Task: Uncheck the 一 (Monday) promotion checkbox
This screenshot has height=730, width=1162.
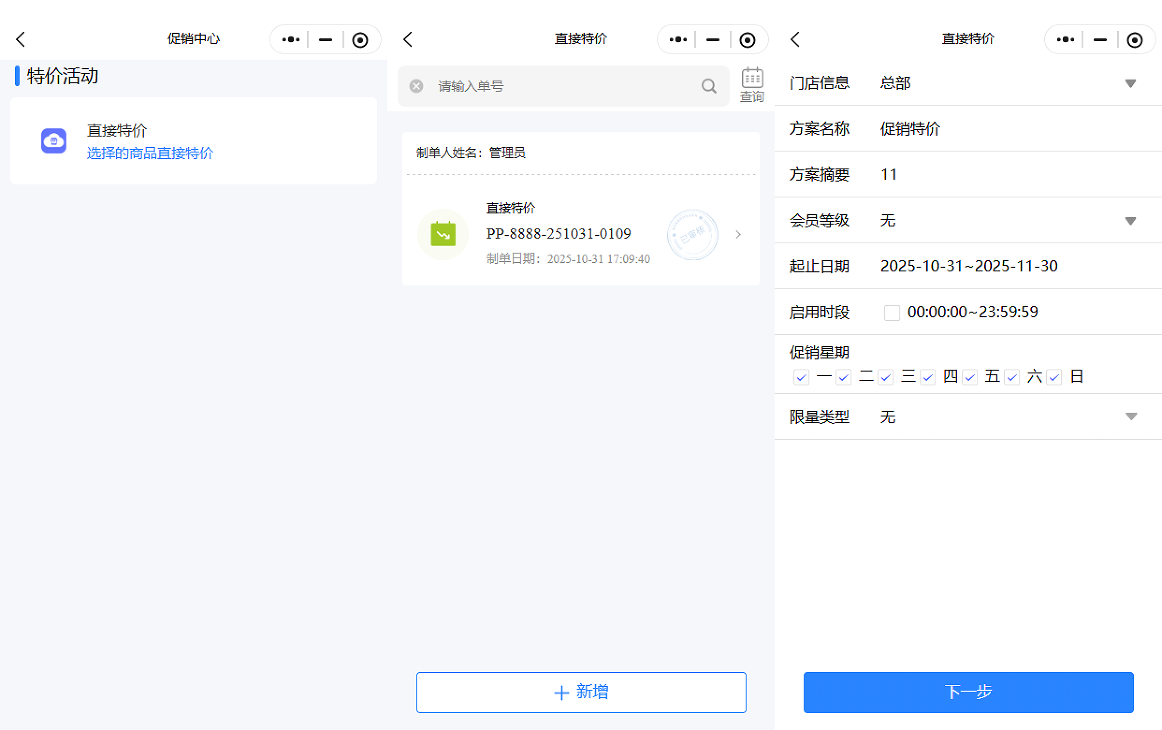Action: (801, 377)
